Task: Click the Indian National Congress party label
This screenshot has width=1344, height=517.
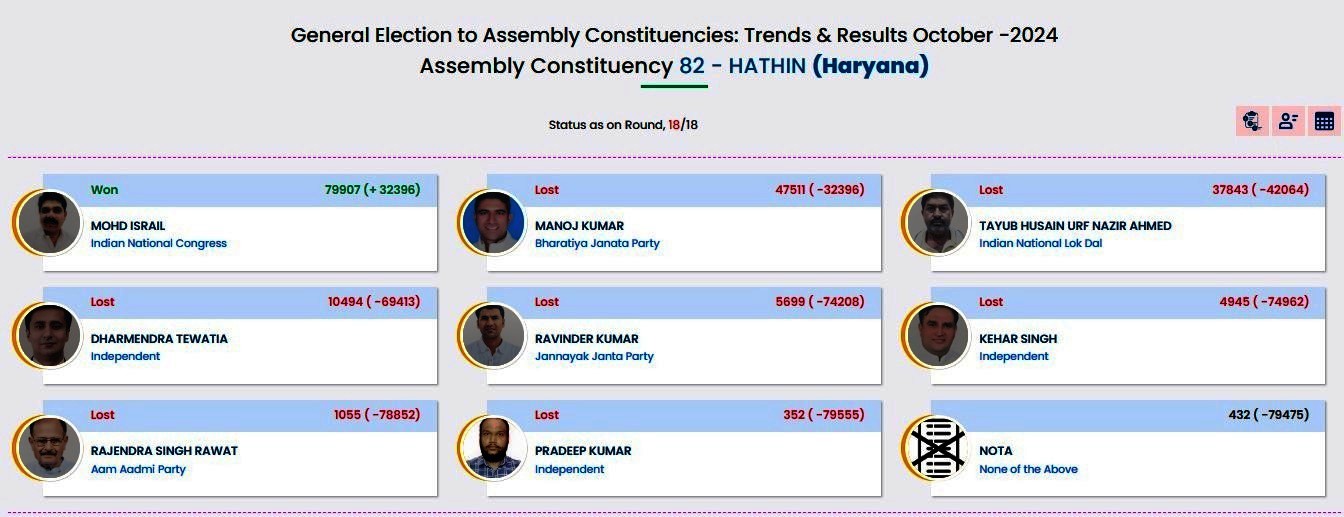Action: pos(159,243)
